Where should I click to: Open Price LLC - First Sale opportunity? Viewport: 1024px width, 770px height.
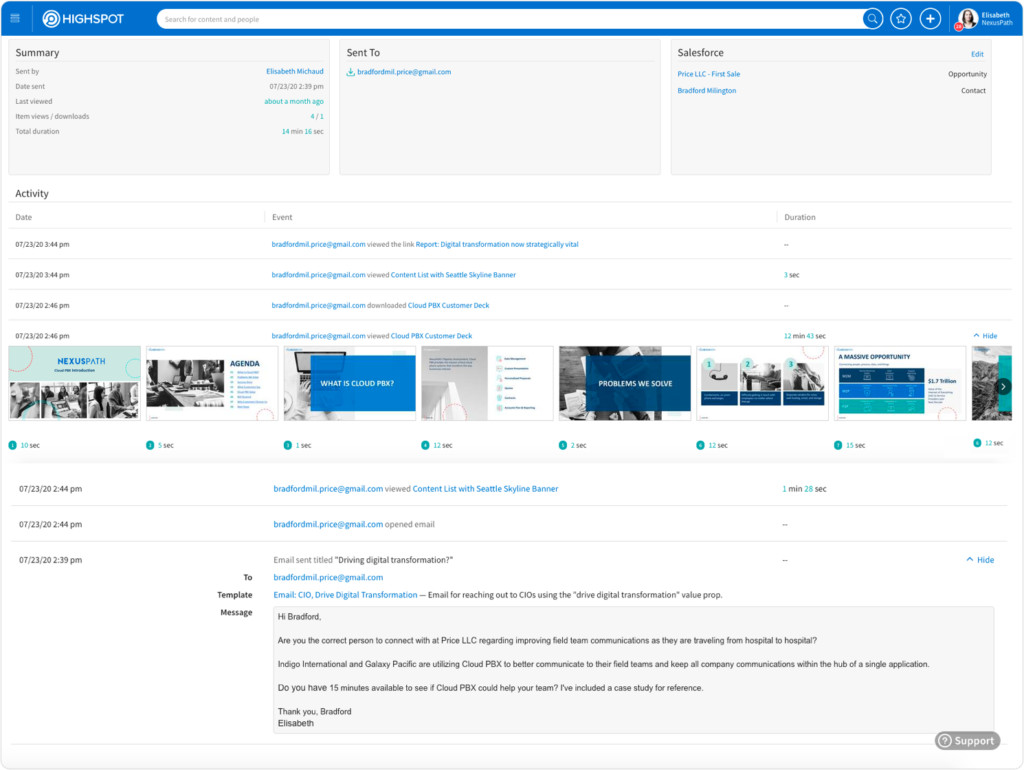tap(709, 74)
